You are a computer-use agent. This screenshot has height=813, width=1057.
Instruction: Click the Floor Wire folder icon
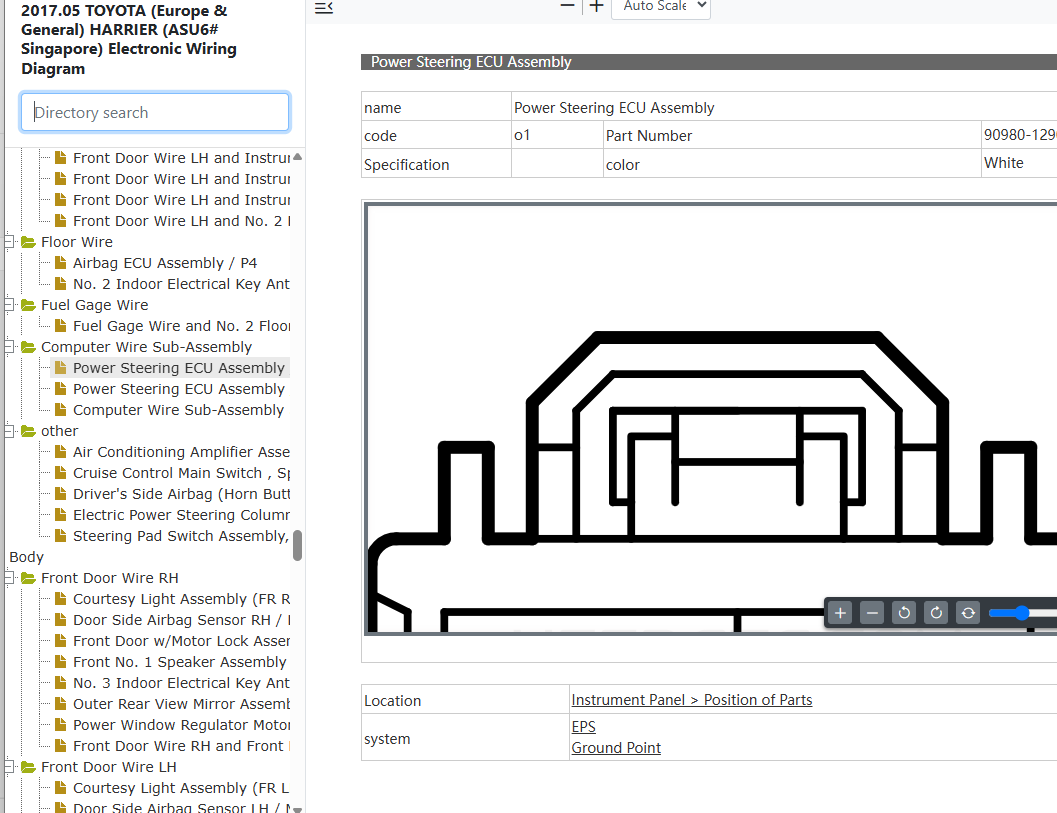click(x=28, y=242)
